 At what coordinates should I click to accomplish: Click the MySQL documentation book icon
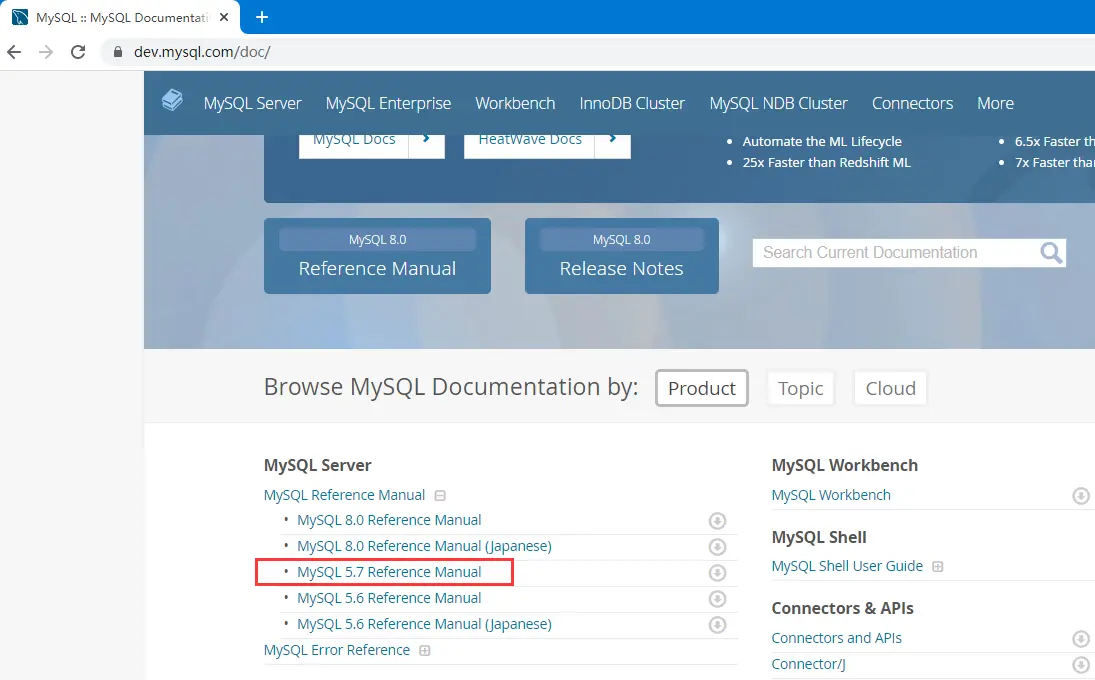[x=173, y=101]
